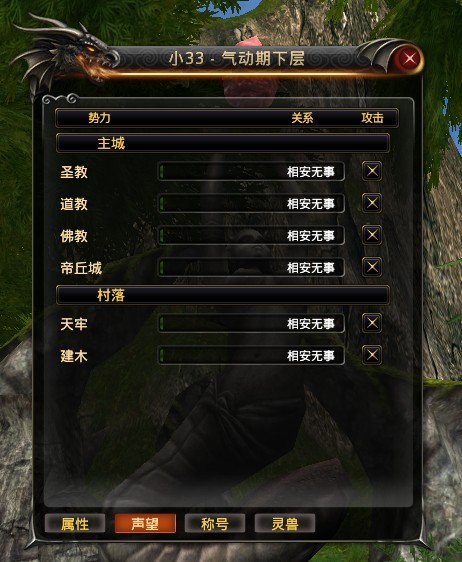This screenshot has width=462, height=562.
Task: Click the 关系 column header
Action: (302, 118)
